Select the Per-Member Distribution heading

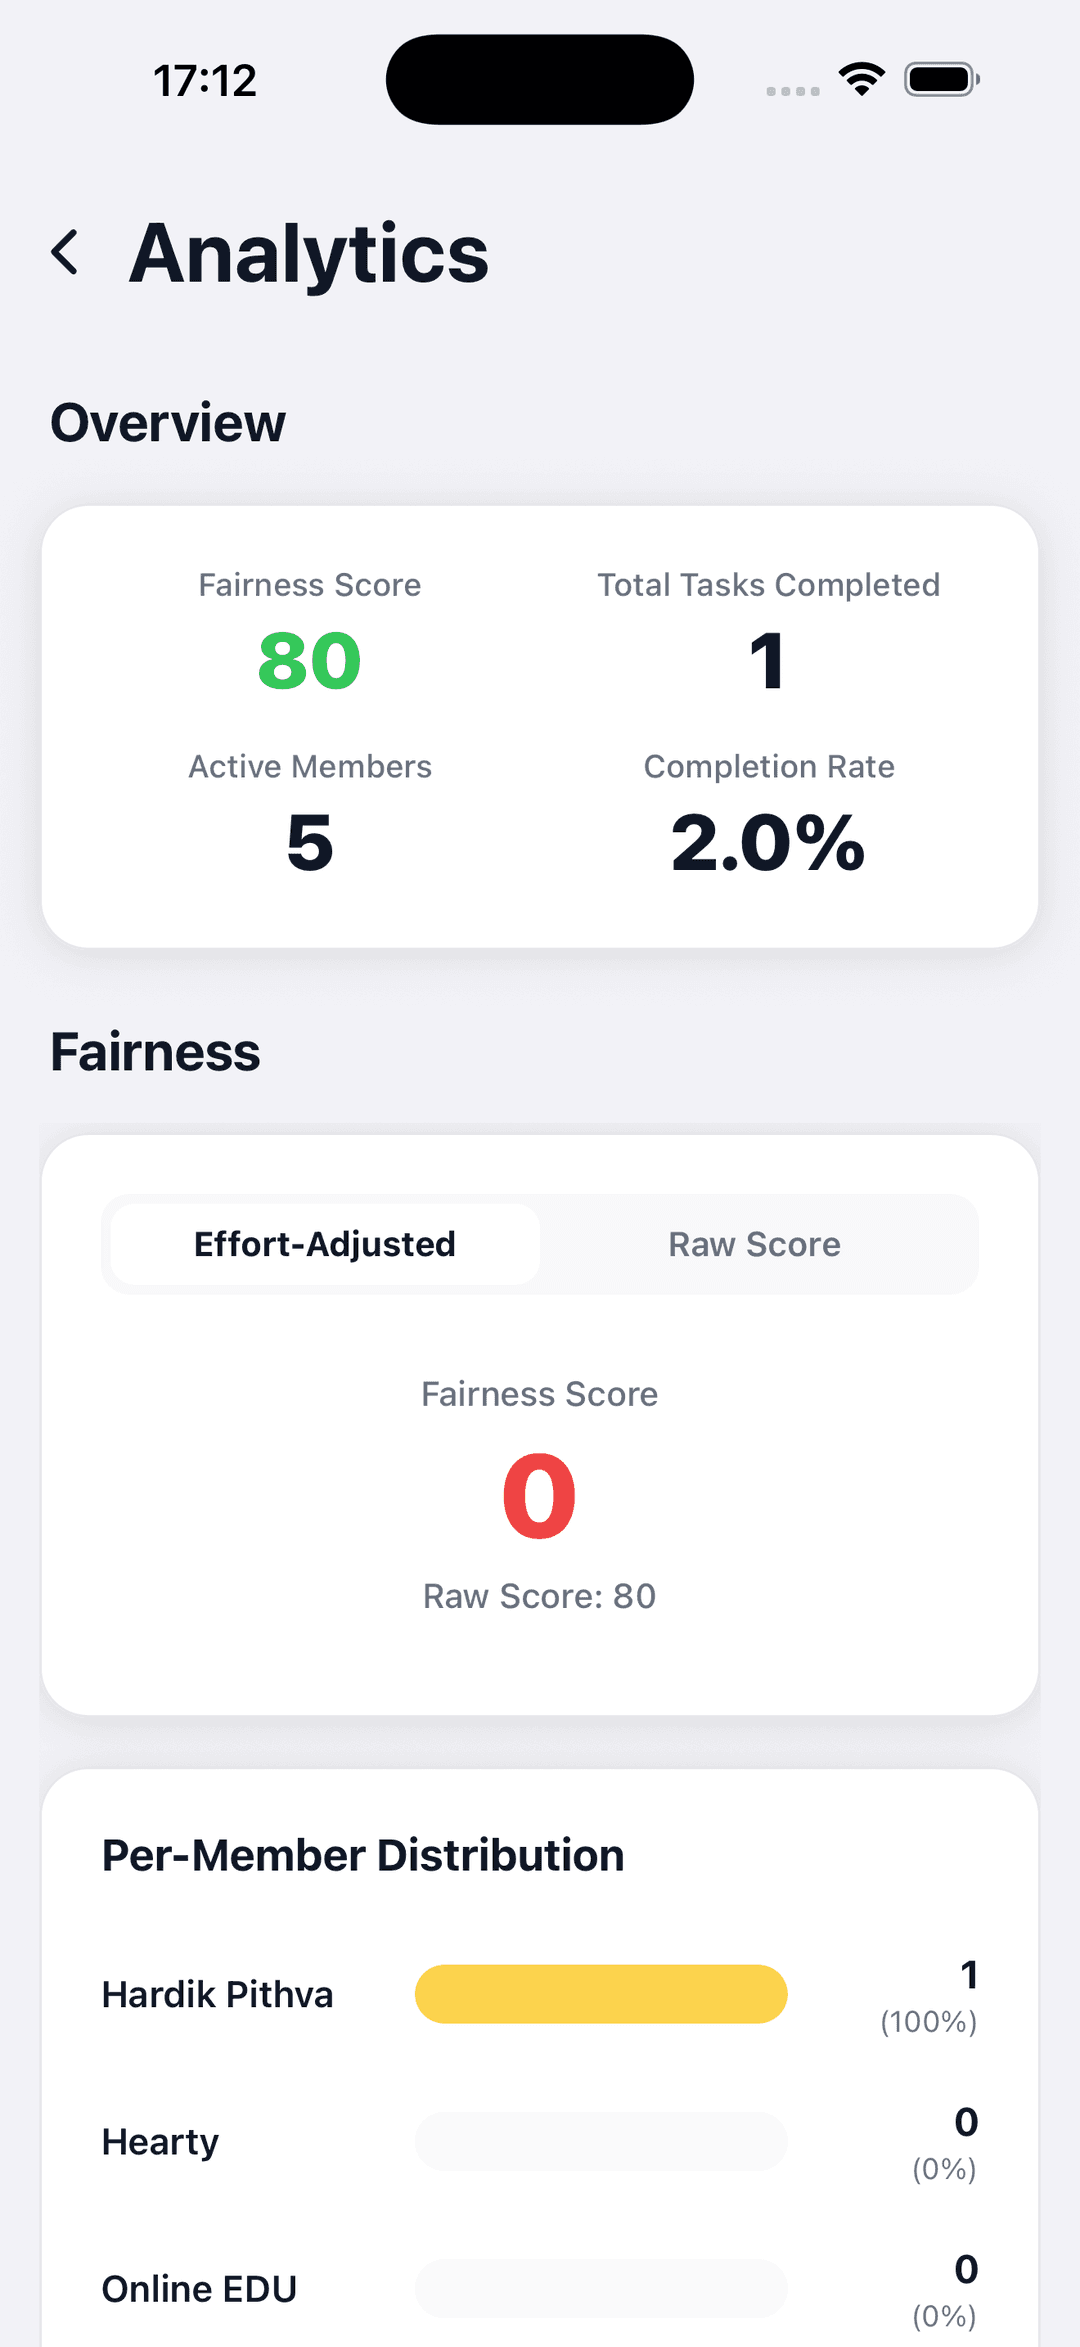click(362, 1853)
